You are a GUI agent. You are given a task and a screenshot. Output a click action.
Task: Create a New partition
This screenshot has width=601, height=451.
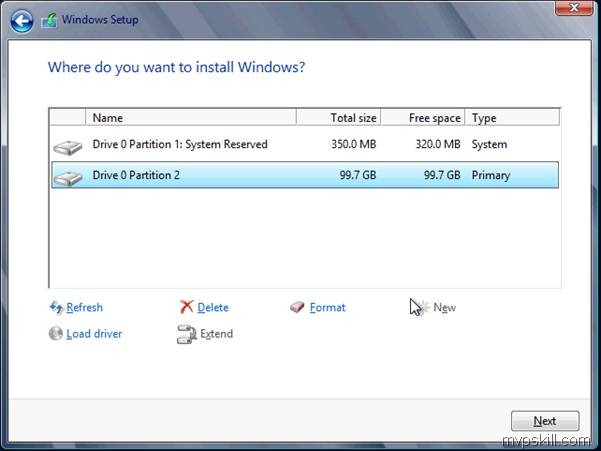[445, 307]
